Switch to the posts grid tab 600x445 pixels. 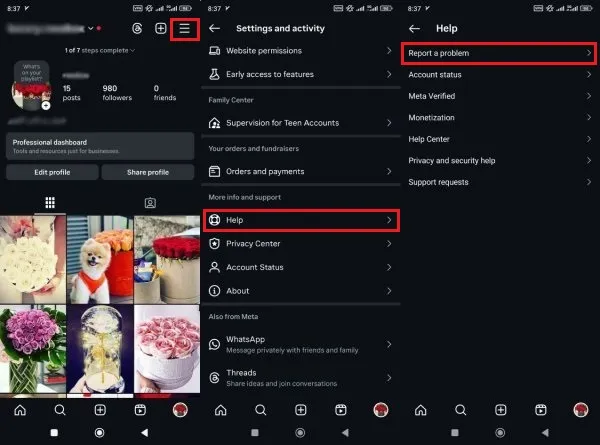pos(50,202)
